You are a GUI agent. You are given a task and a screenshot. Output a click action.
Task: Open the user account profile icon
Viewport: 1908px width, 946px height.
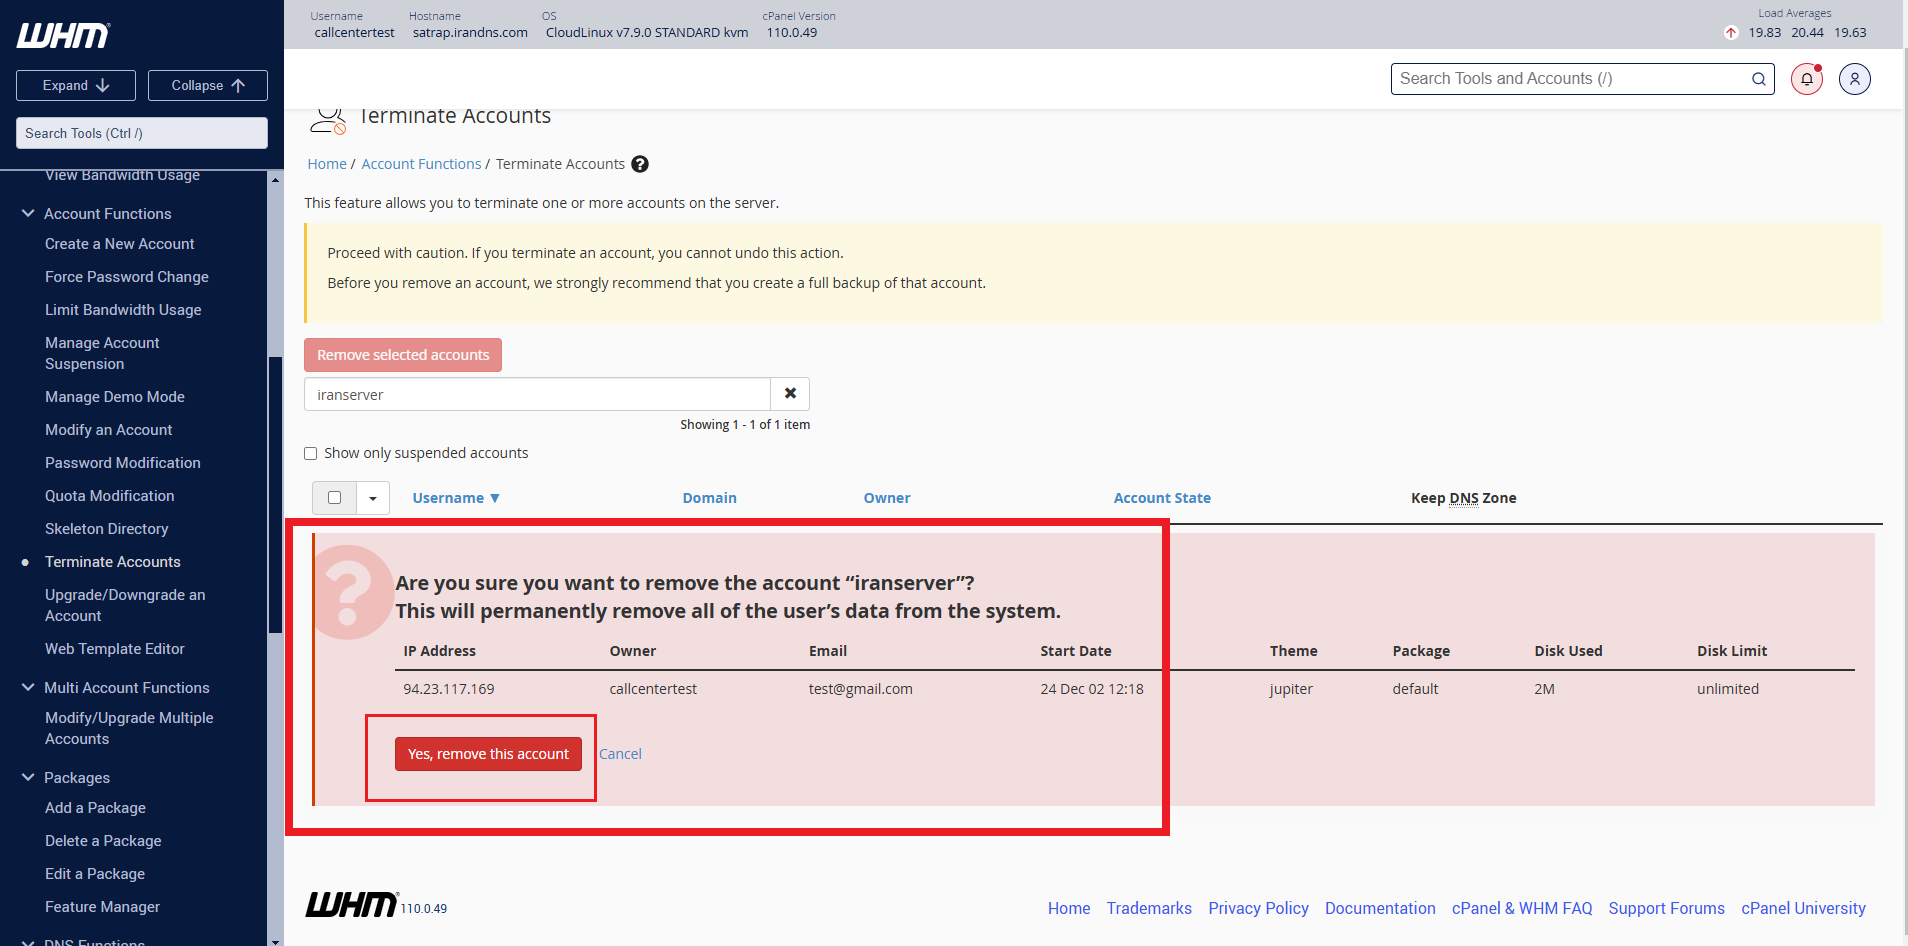1854,79
